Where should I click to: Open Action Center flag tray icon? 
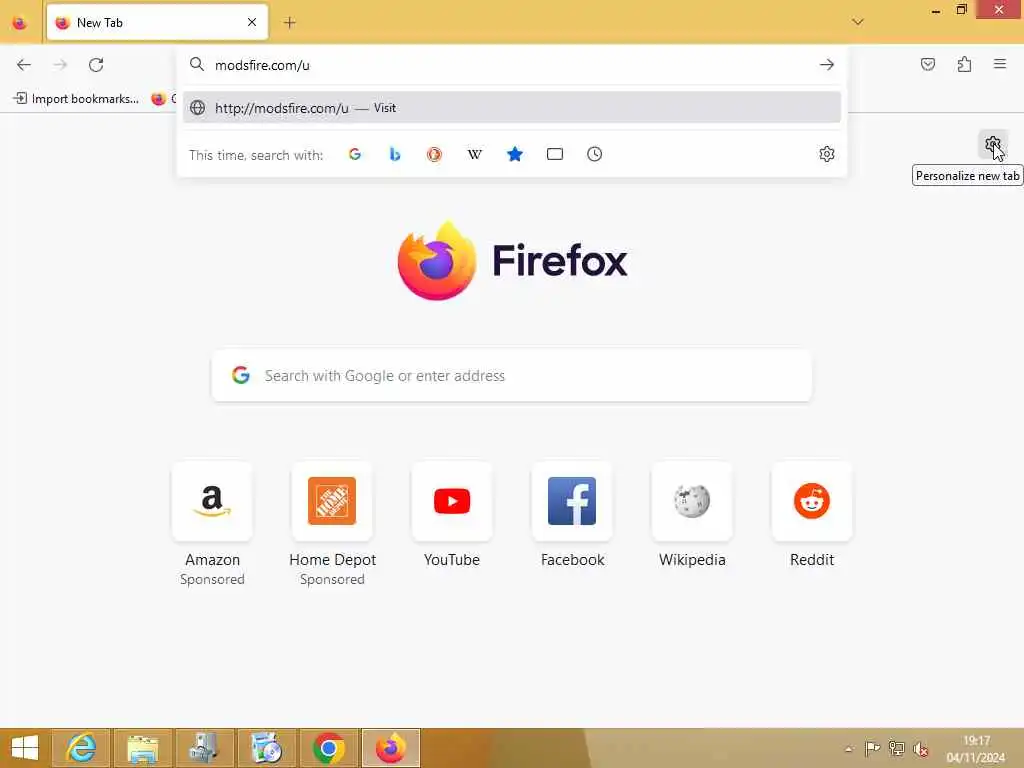tap(872, 749)
